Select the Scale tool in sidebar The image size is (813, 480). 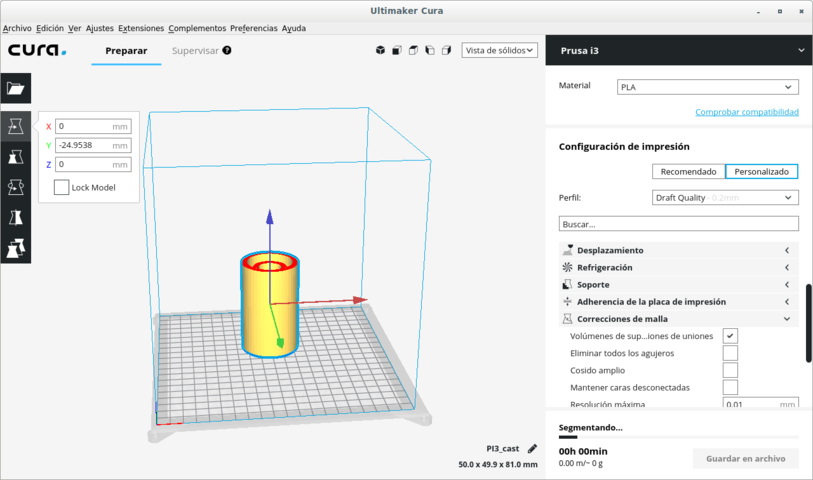(x=16, y=157)
